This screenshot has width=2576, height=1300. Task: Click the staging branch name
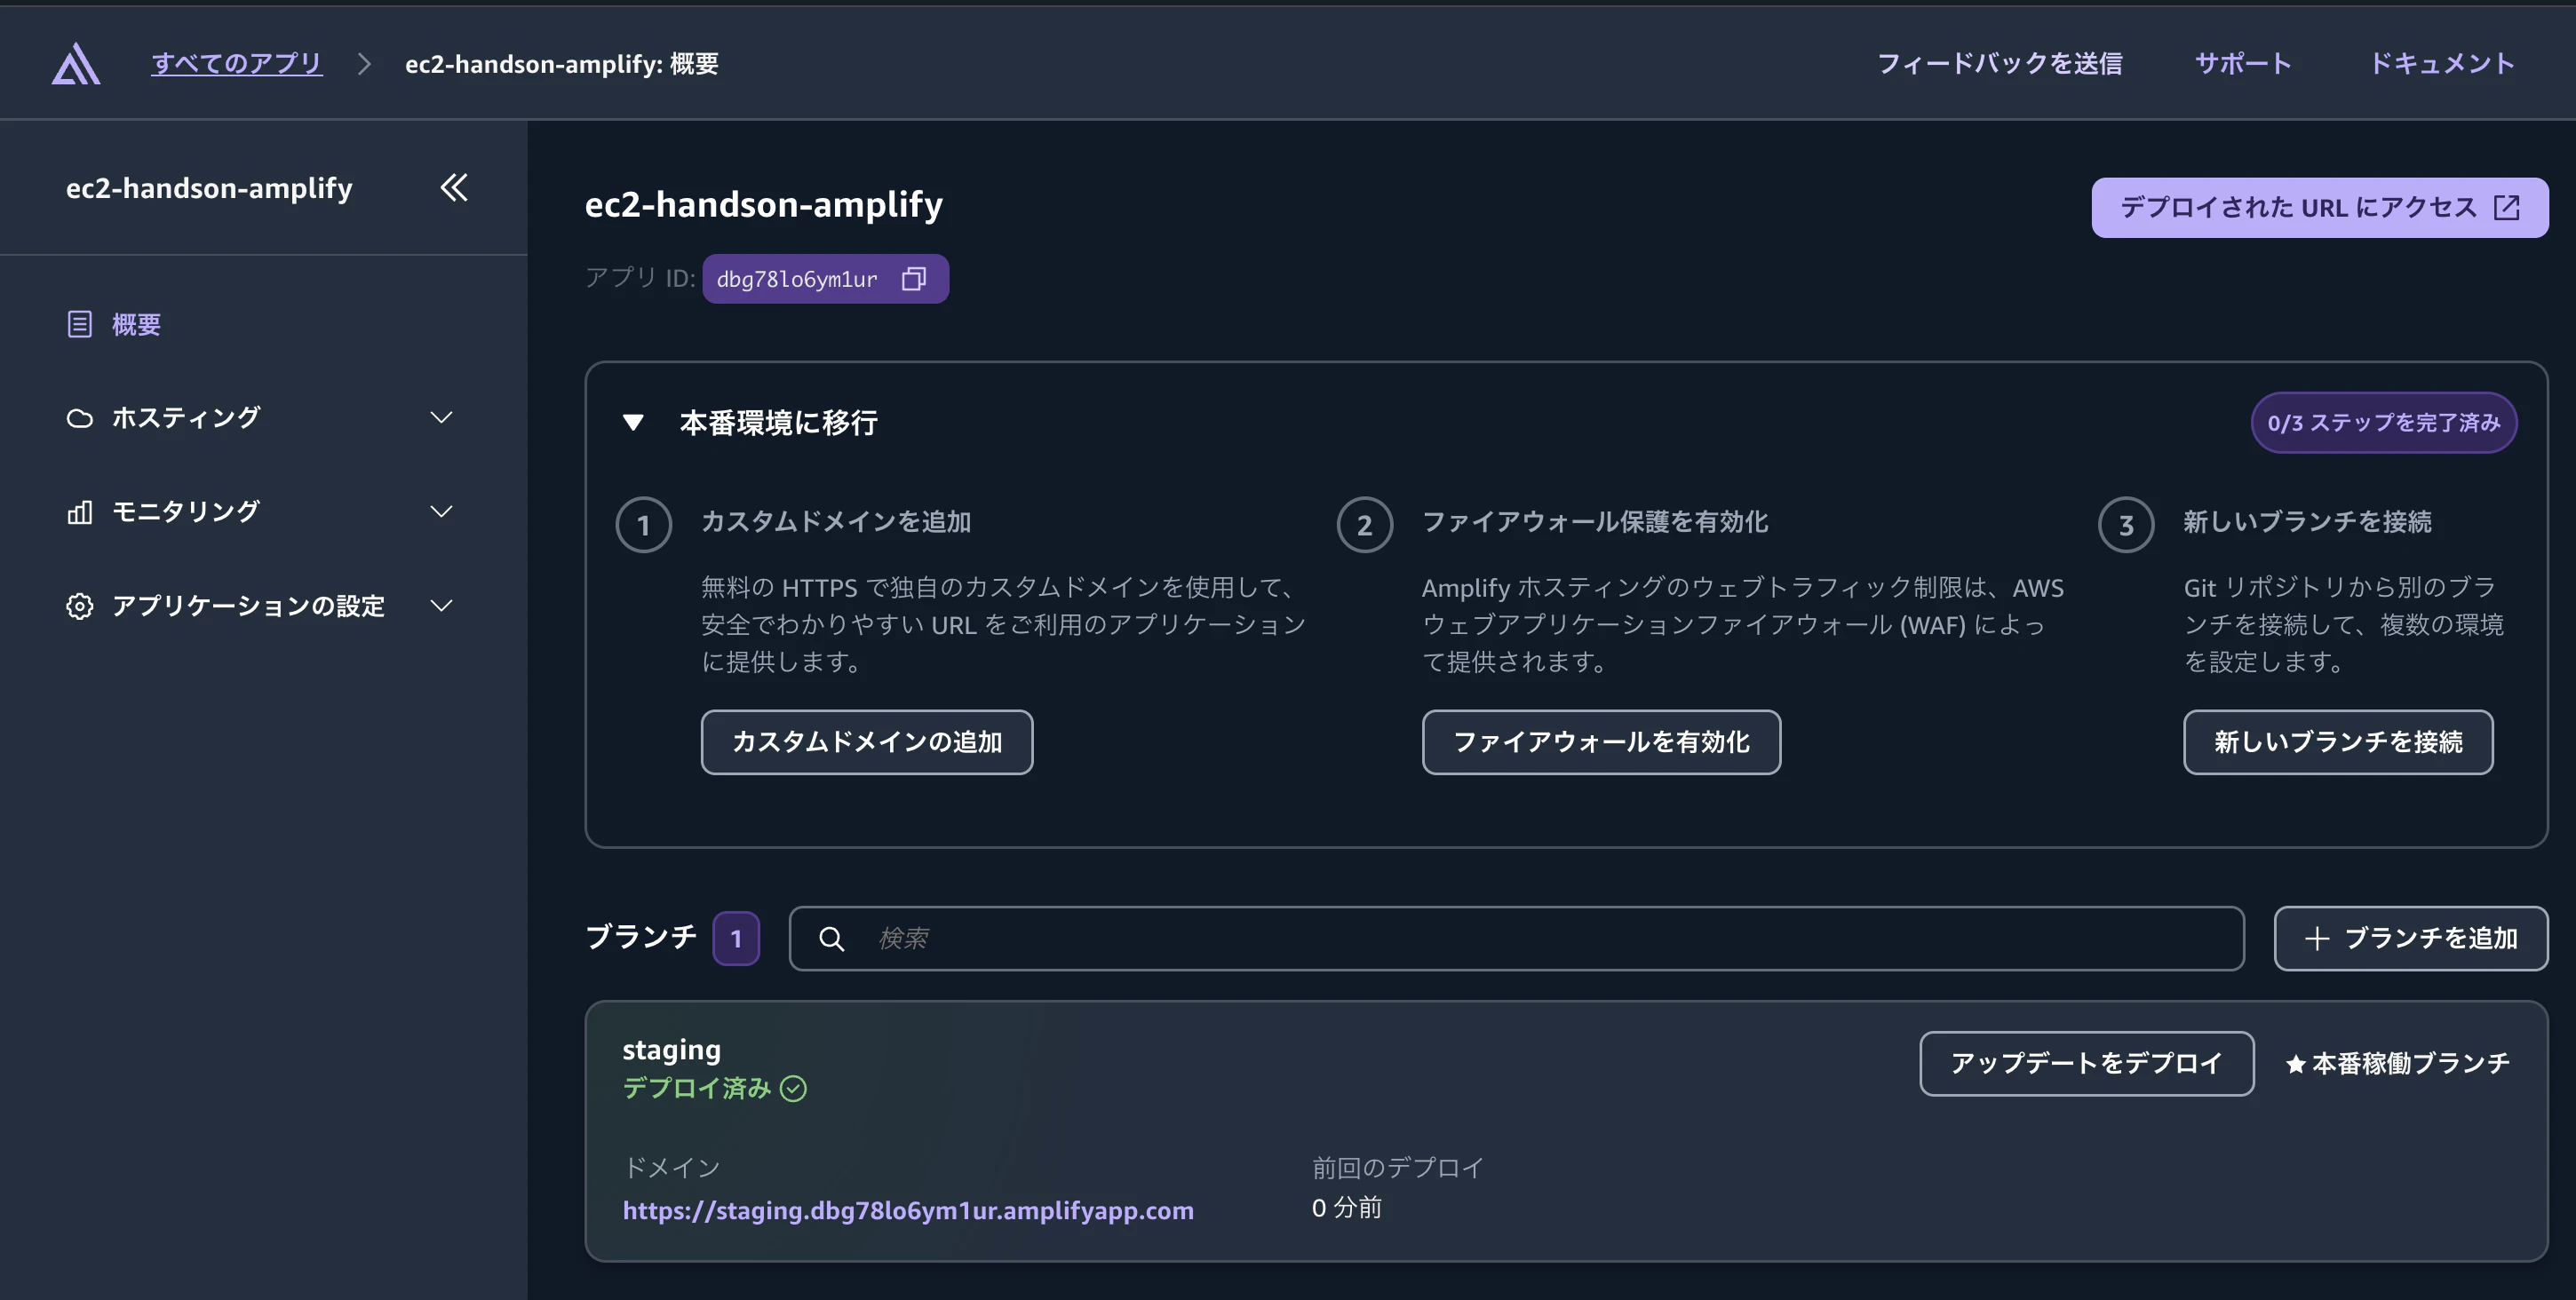coord(672,1049)
